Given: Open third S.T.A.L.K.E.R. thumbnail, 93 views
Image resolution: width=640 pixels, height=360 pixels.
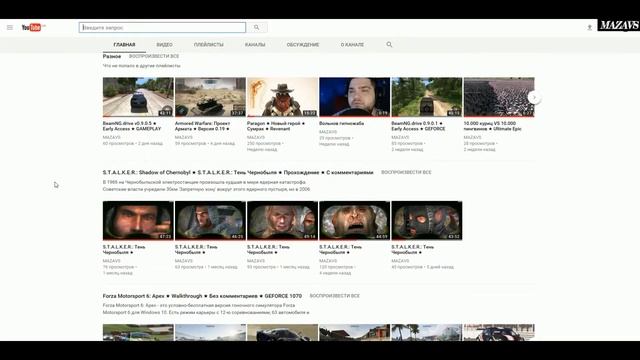Looking at the screenshot, I should (282, 220).
